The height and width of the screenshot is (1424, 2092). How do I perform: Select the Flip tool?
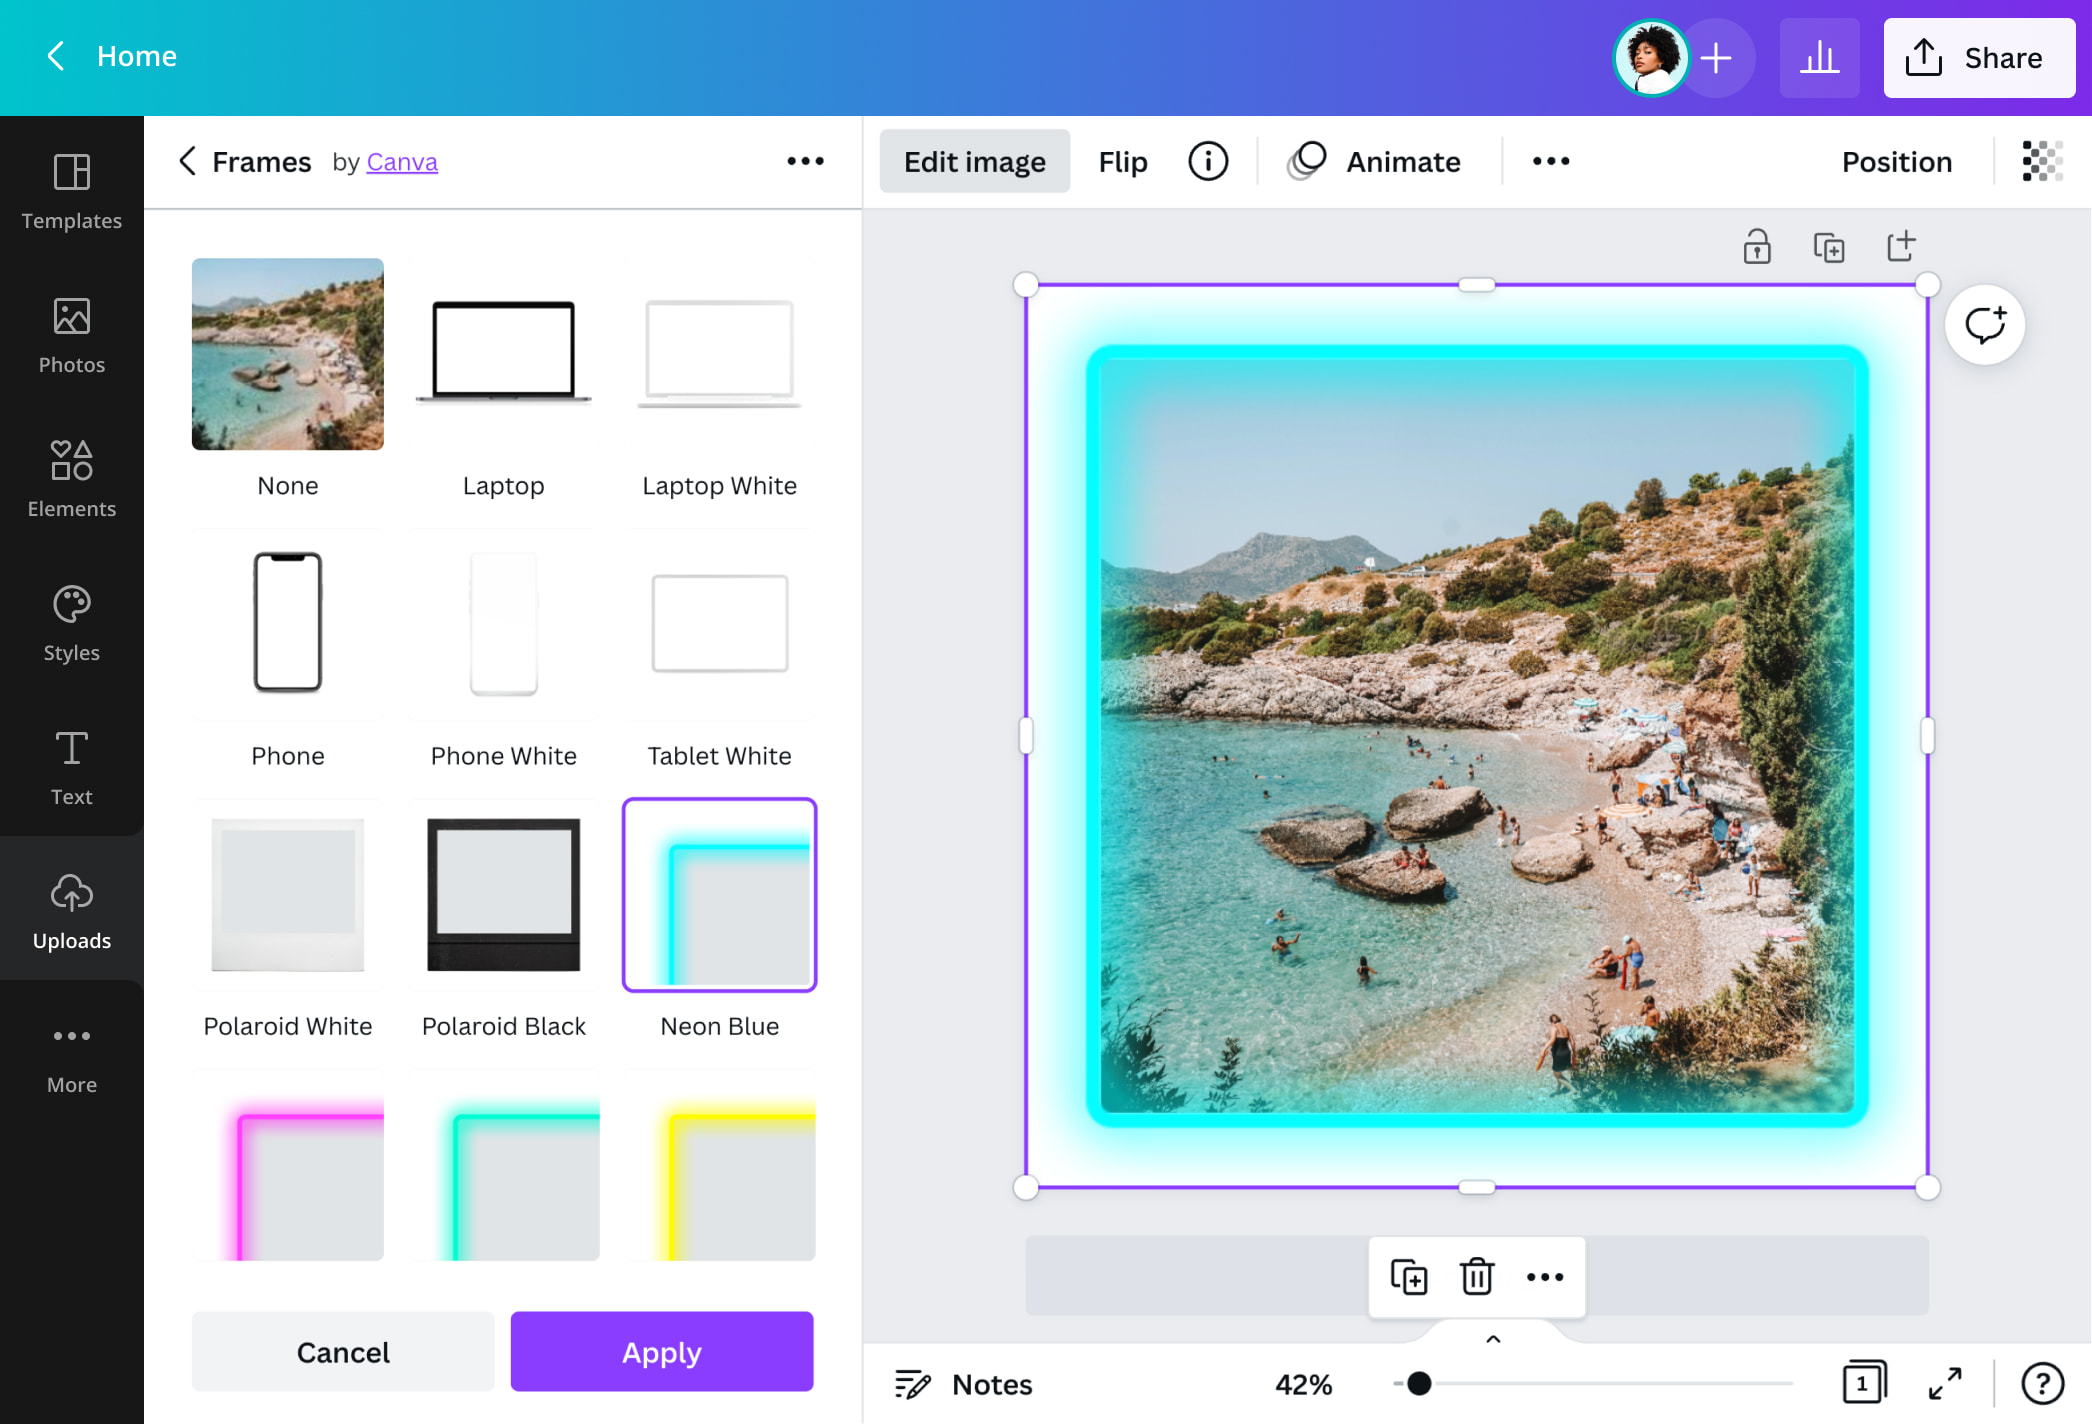(x=1123, y=161)
